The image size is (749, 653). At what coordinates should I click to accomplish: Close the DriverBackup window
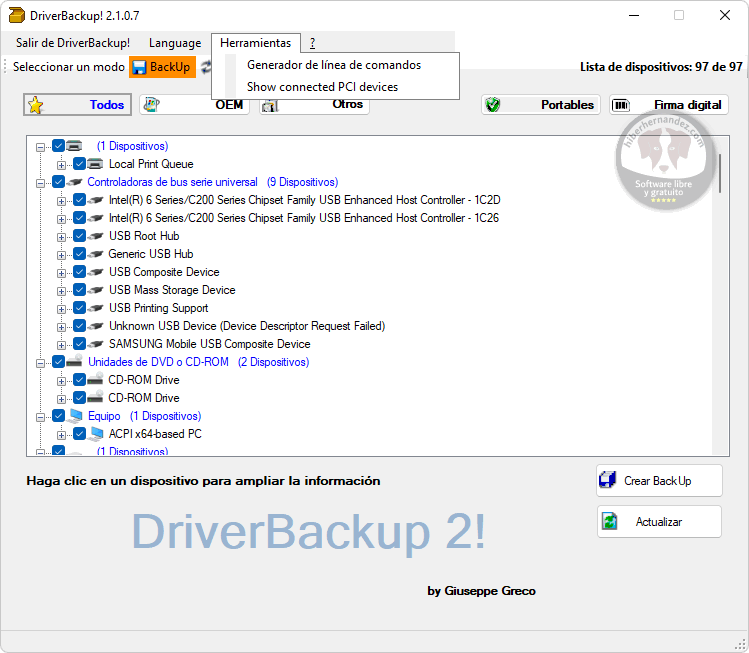(725, 15)
